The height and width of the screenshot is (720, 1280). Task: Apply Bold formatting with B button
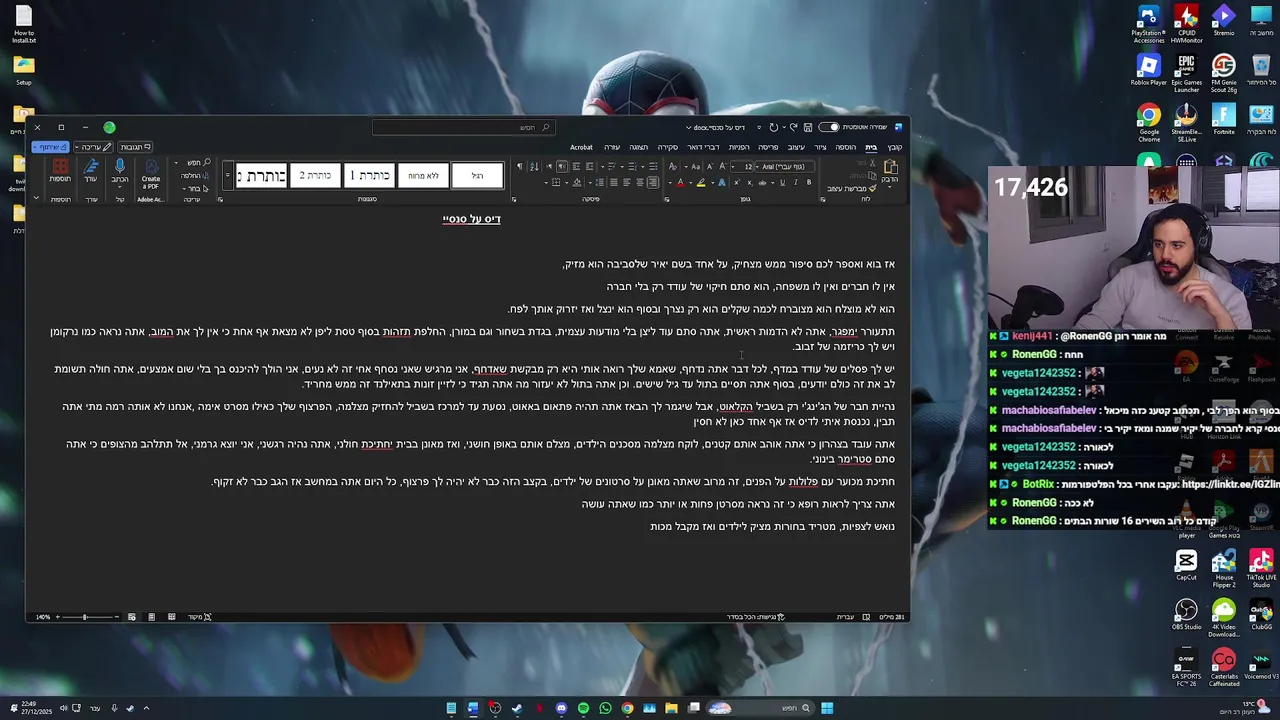(x=809, y=182)
